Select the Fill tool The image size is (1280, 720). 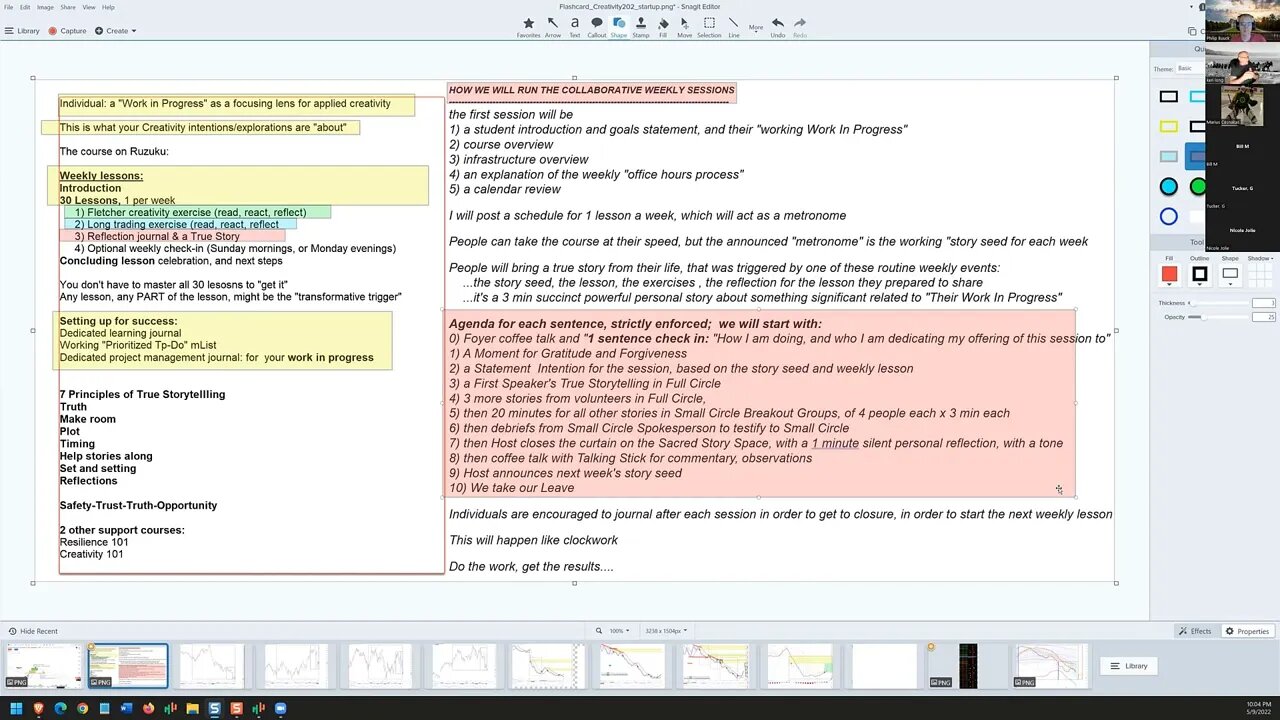click(x=663, y=27)
